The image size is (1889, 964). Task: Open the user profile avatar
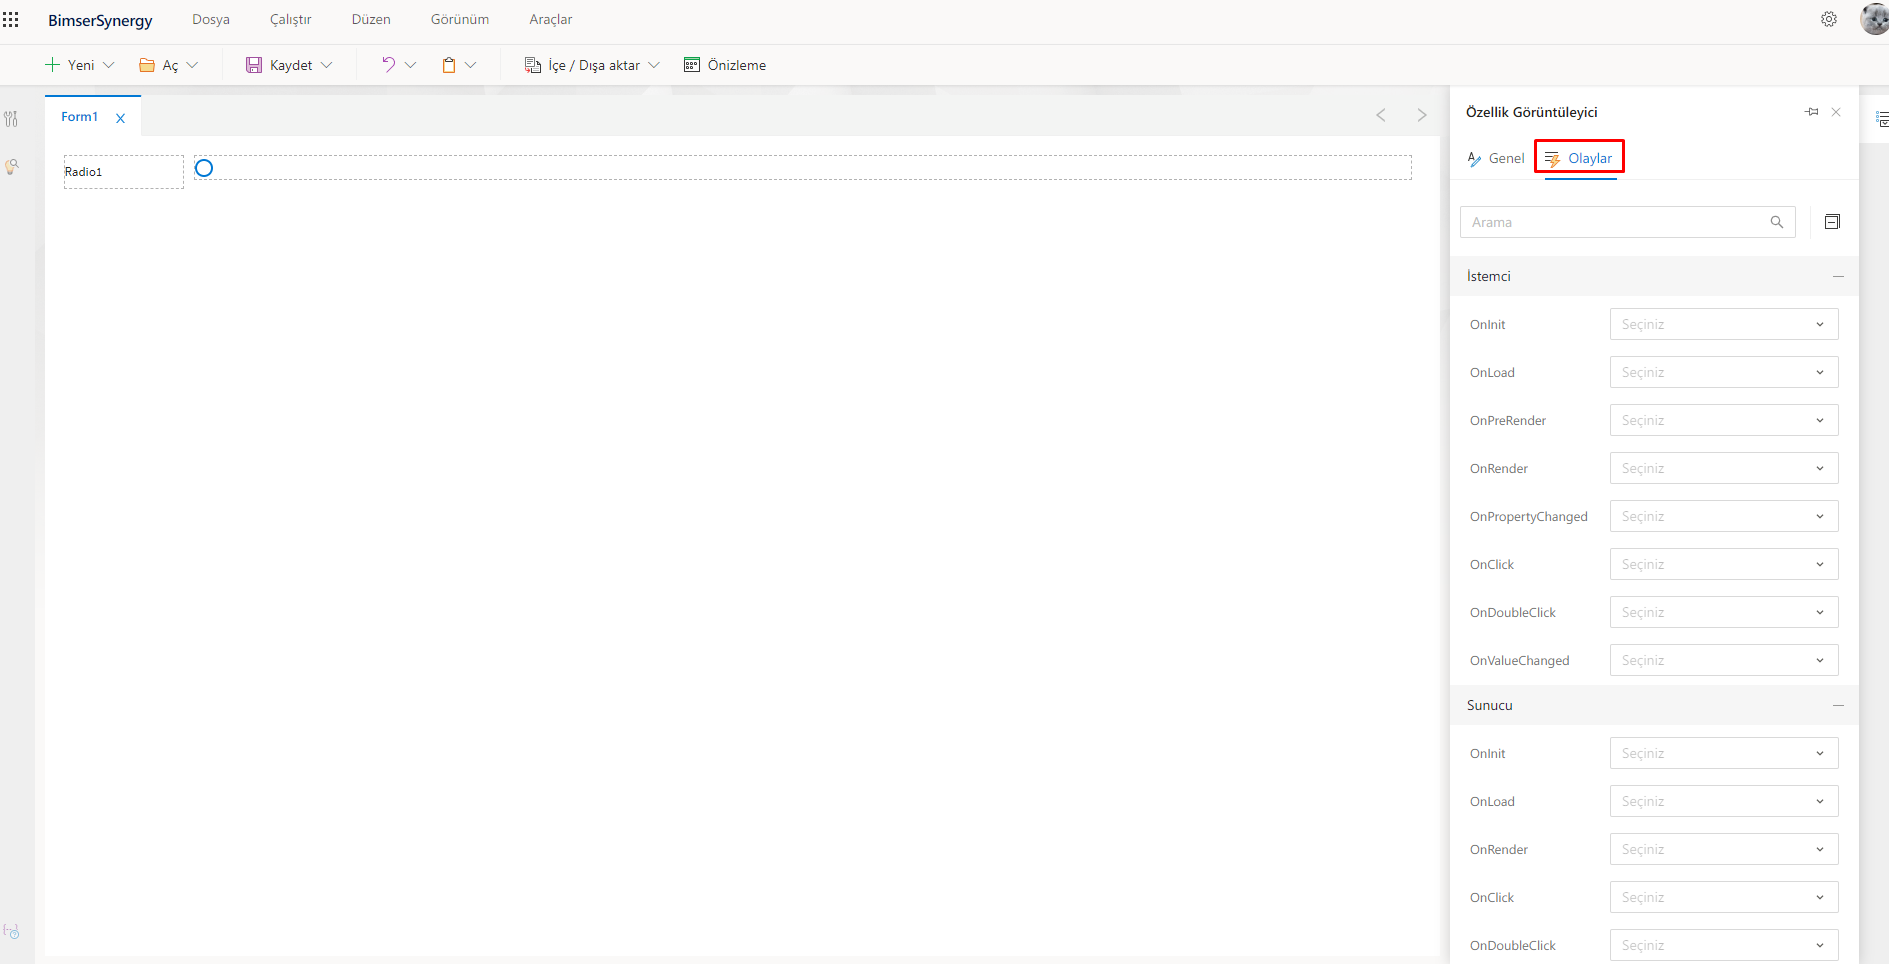click(x=1874, y=19)
